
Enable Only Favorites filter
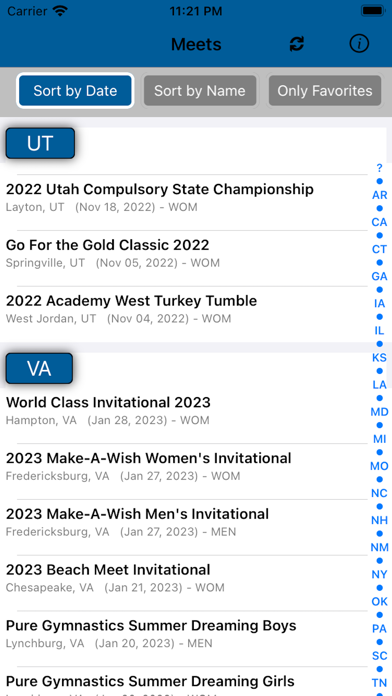325,91
